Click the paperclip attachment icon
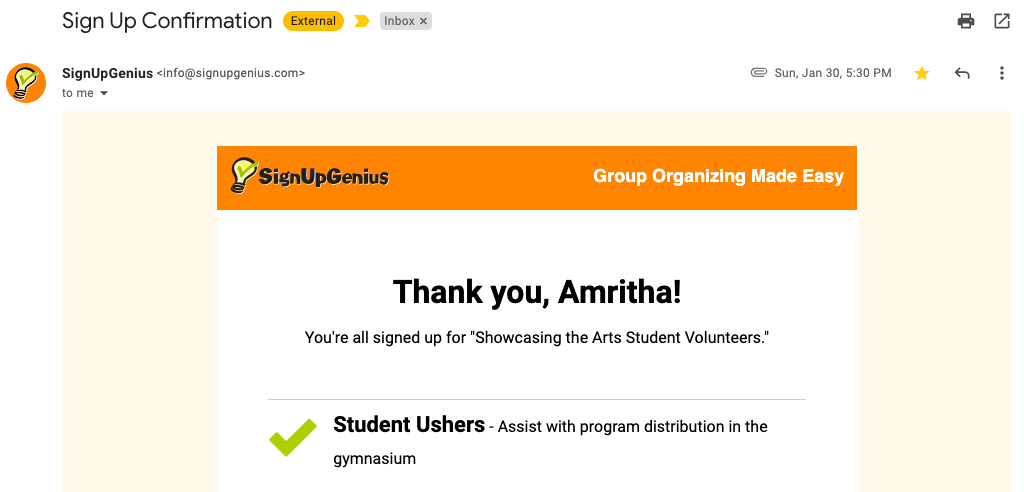 [x=759, y=73]
